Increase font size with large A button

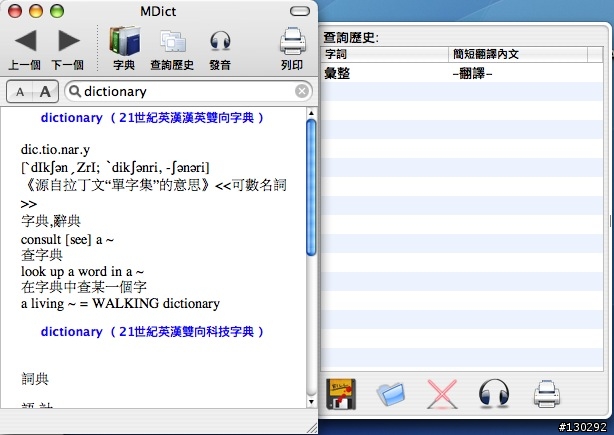tap(45, 92)
